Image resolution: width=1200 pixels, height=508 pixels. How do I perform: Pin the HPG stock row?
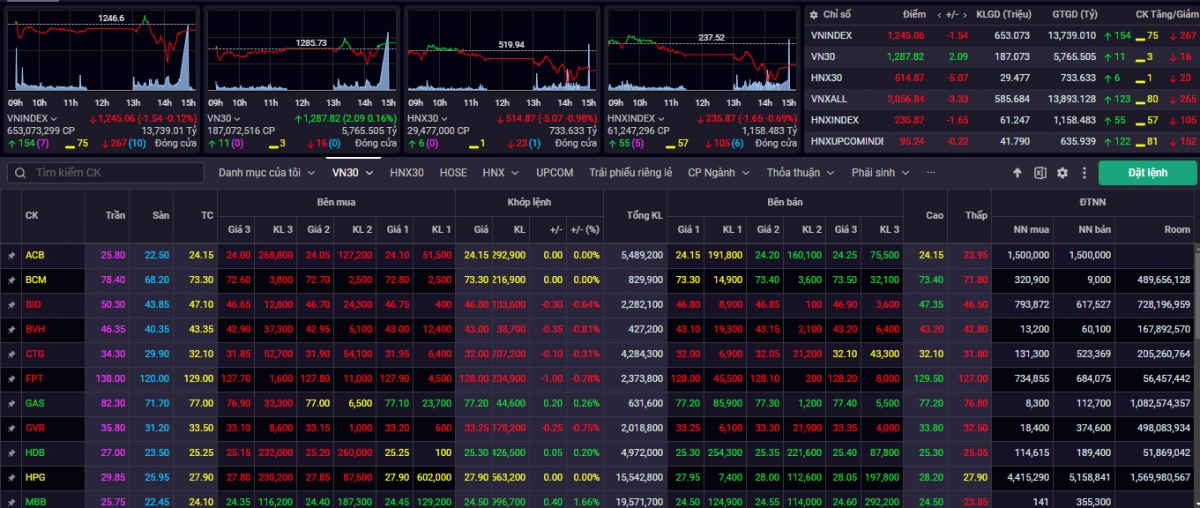tap(11, 477)
